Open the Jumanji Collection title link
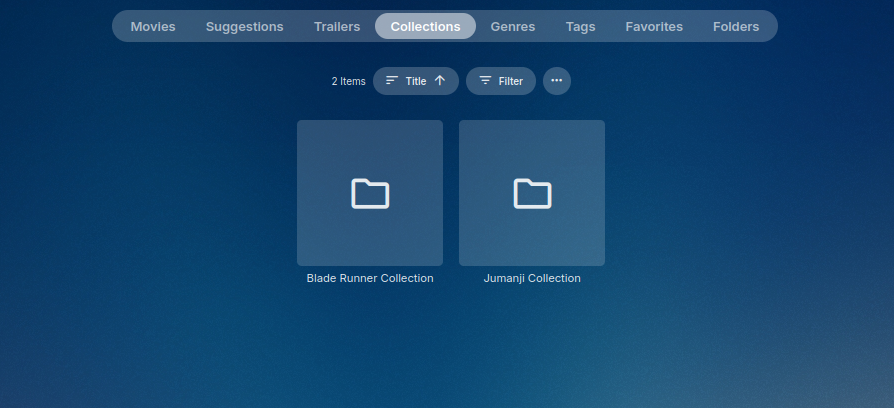 [x=532, y=278]
